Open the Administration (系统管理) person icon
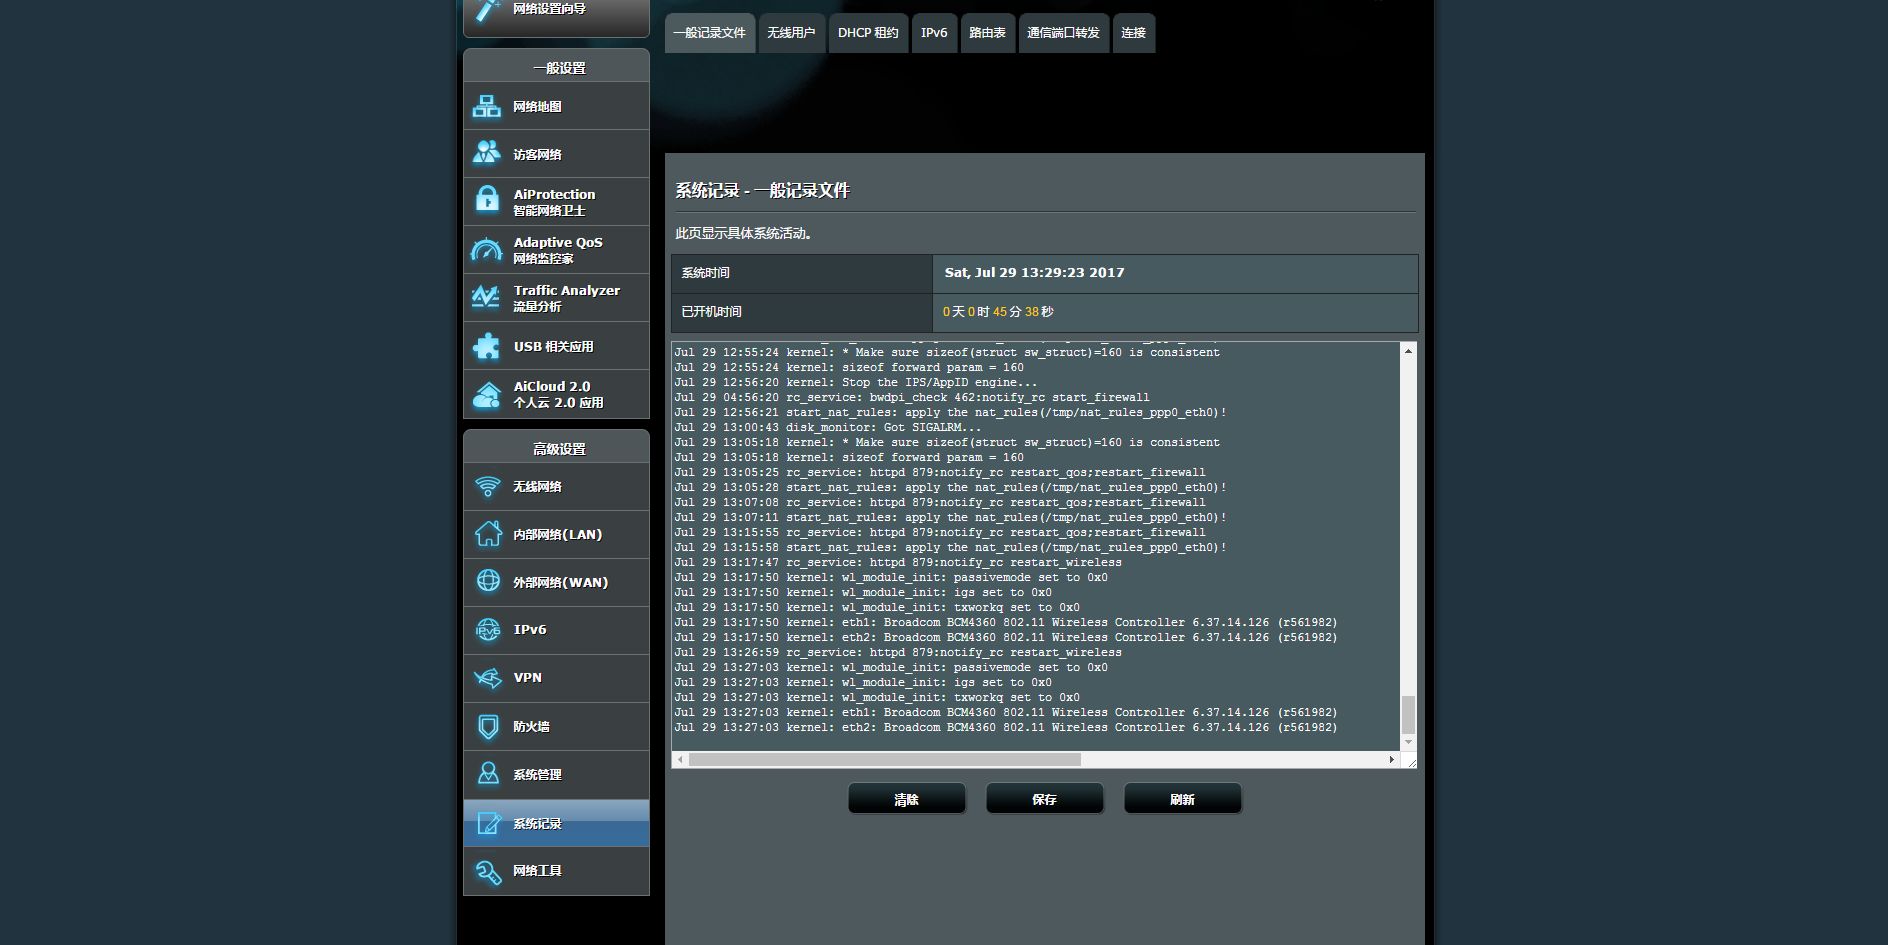The width and height of the screenshot is (1888, 945). [x=488, y=774]
